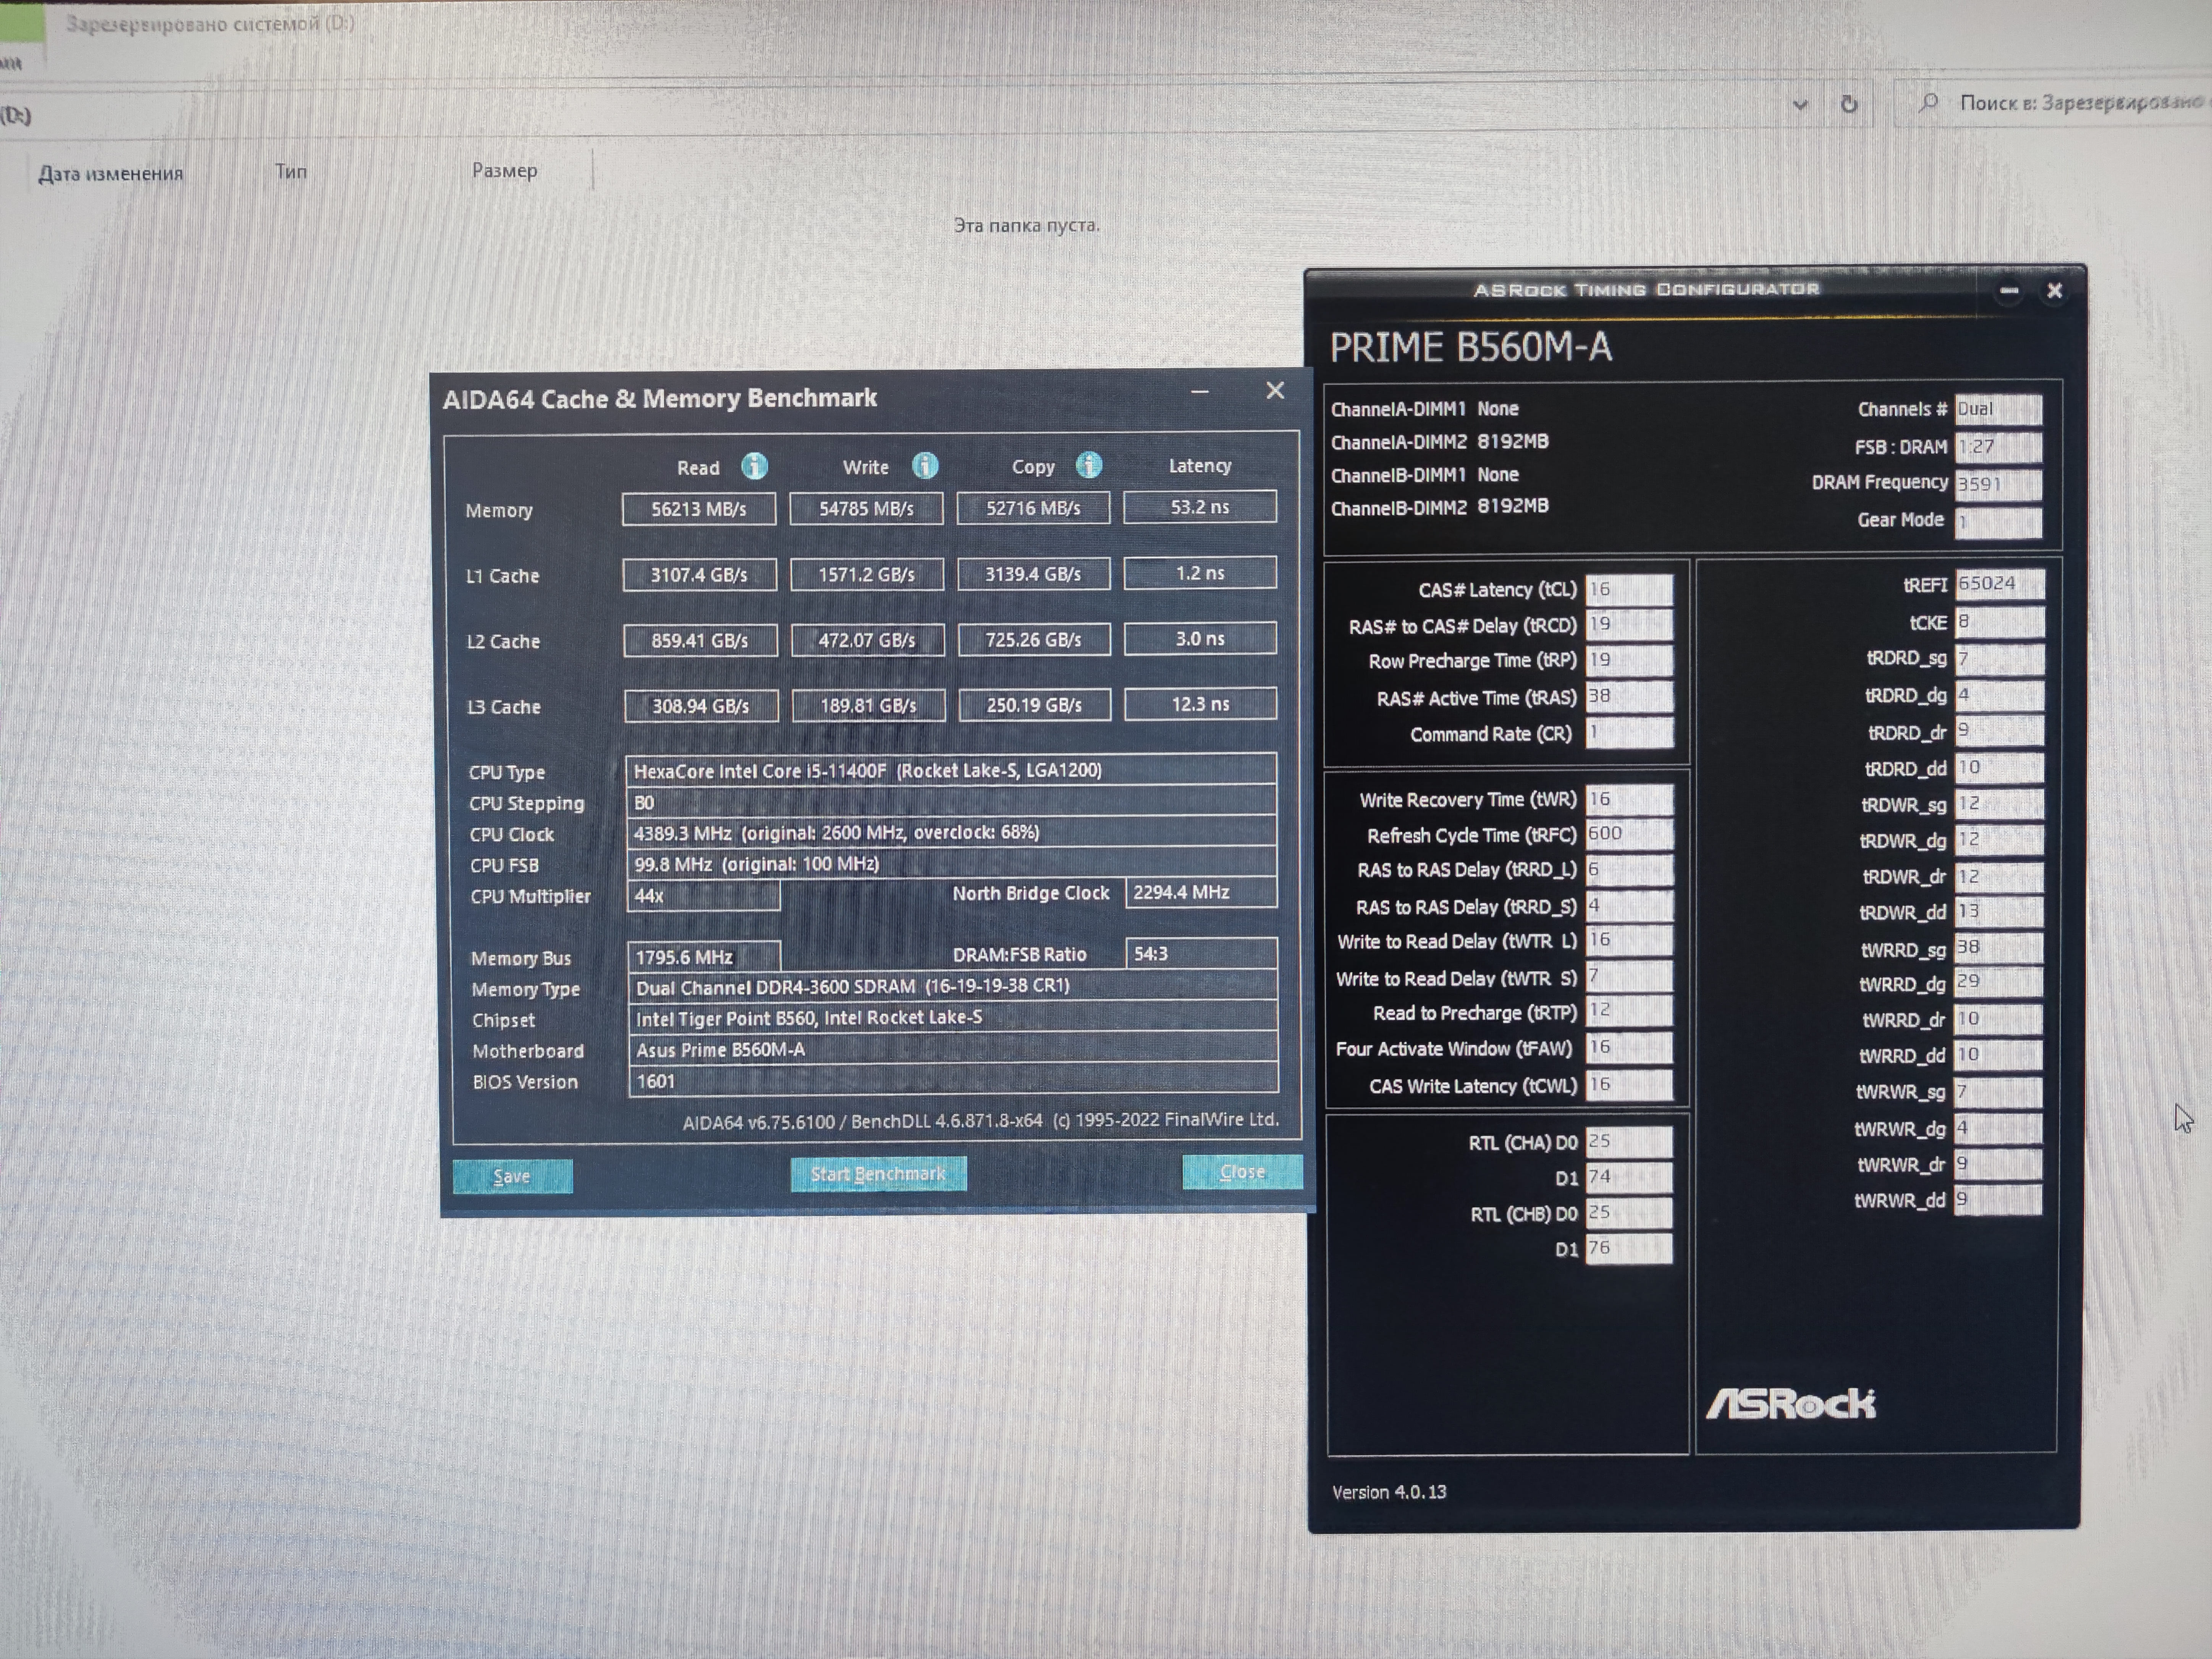Click the Write info icon
Image resolution: width=2212 pixels, height=1659 pixels.
925,465
